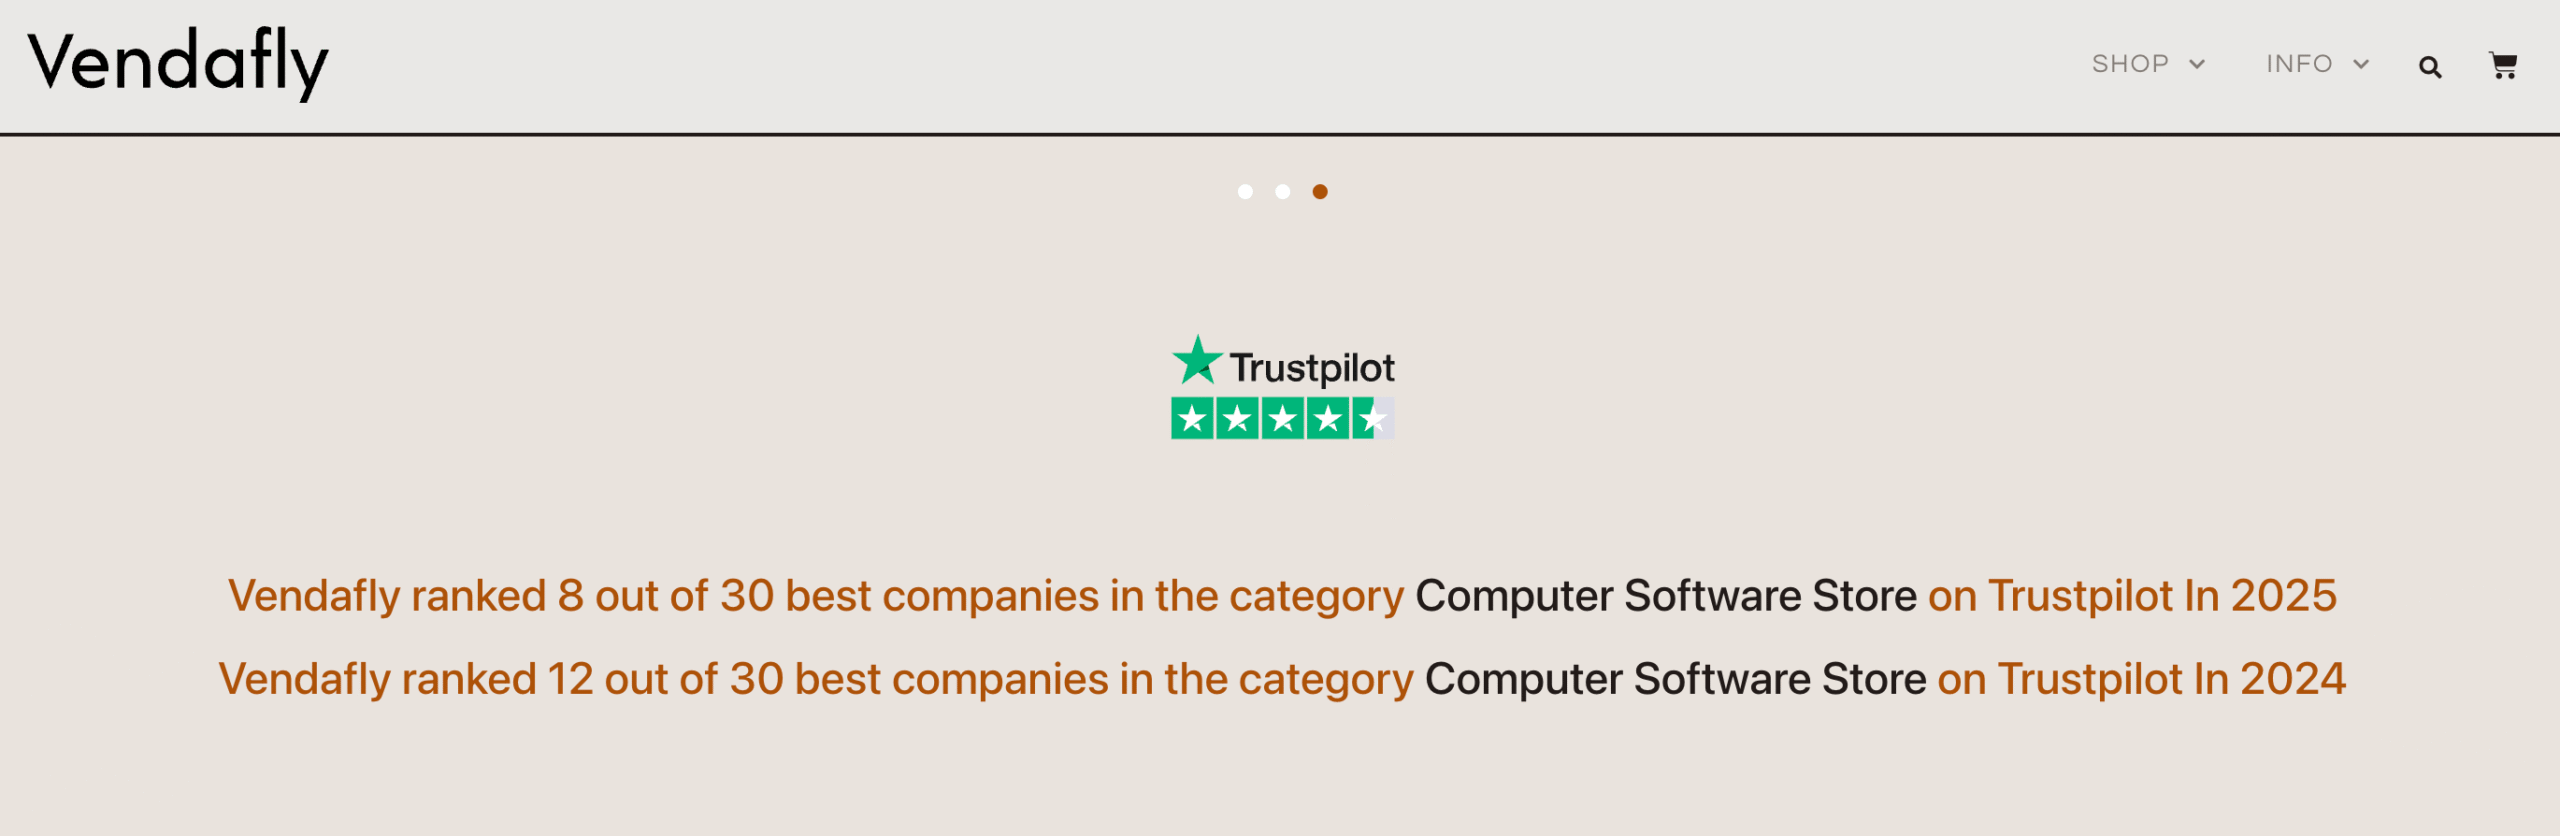Click the fourth green rating star
The image size is (2560, 836).
1328,418
